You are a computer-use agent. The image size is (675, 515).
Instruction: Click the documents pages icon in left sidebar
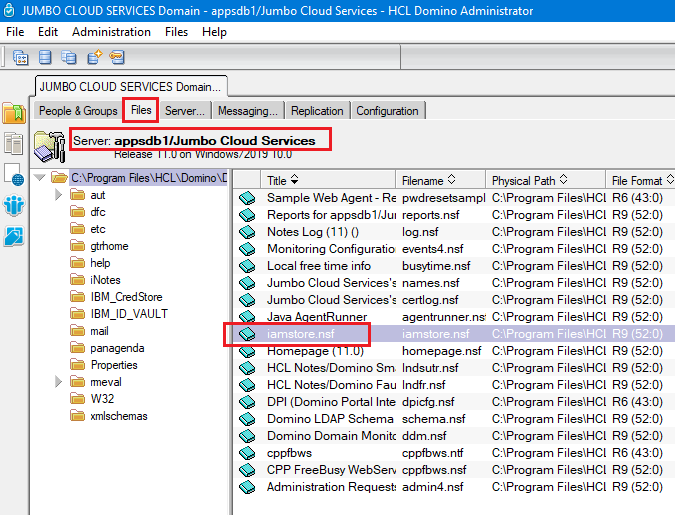point(14,143)
